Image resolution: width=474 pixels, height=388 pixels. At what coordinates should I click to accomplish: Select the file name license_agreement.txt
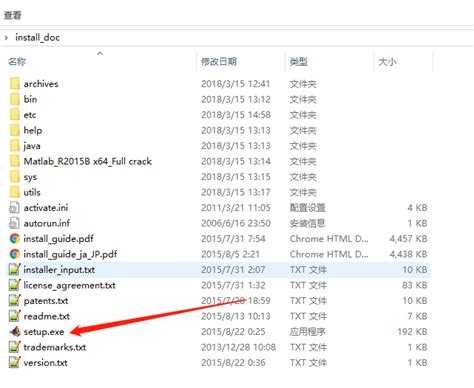point(69,285)
